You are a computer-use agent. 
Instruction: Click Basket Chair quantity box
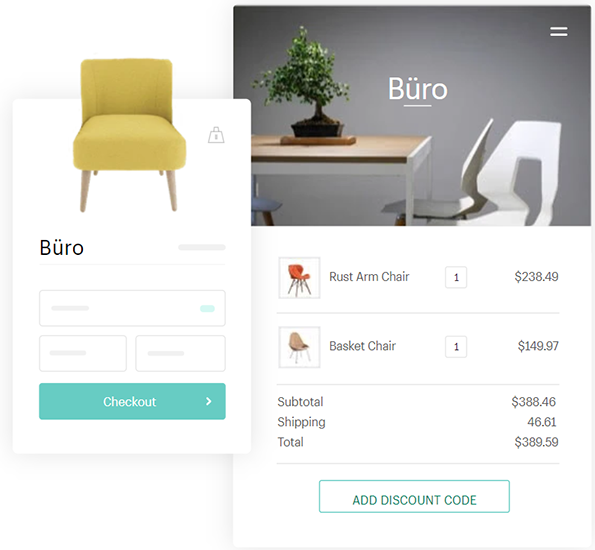tap(456, 347)
